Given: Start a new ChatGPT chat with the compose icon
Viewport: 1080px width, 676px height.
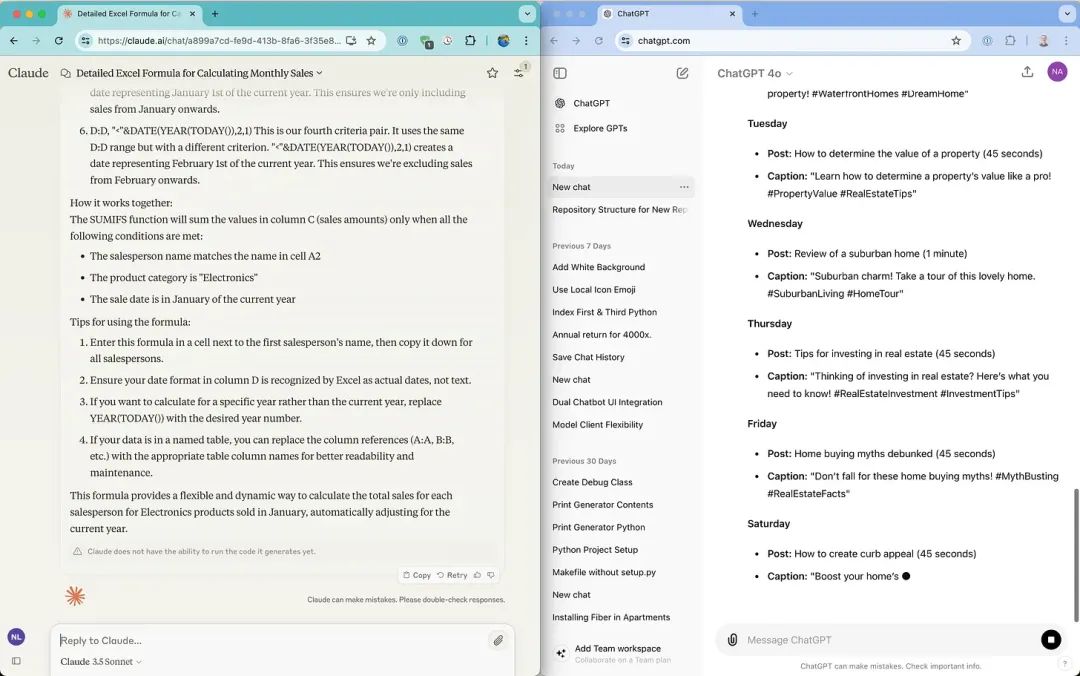Looking at the screenshot, I should point(682,73).
